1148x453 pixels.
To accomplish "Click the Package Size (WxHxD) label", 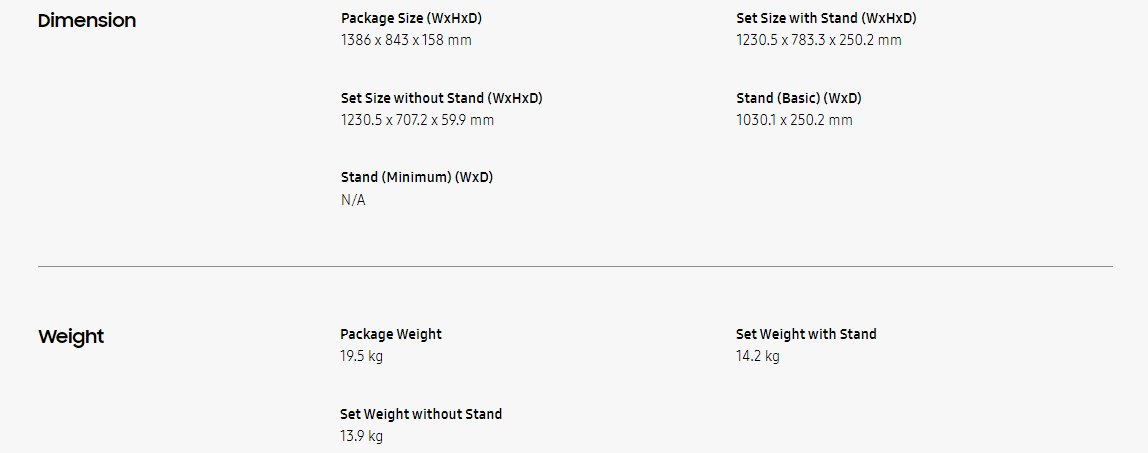I will (418, 18).
